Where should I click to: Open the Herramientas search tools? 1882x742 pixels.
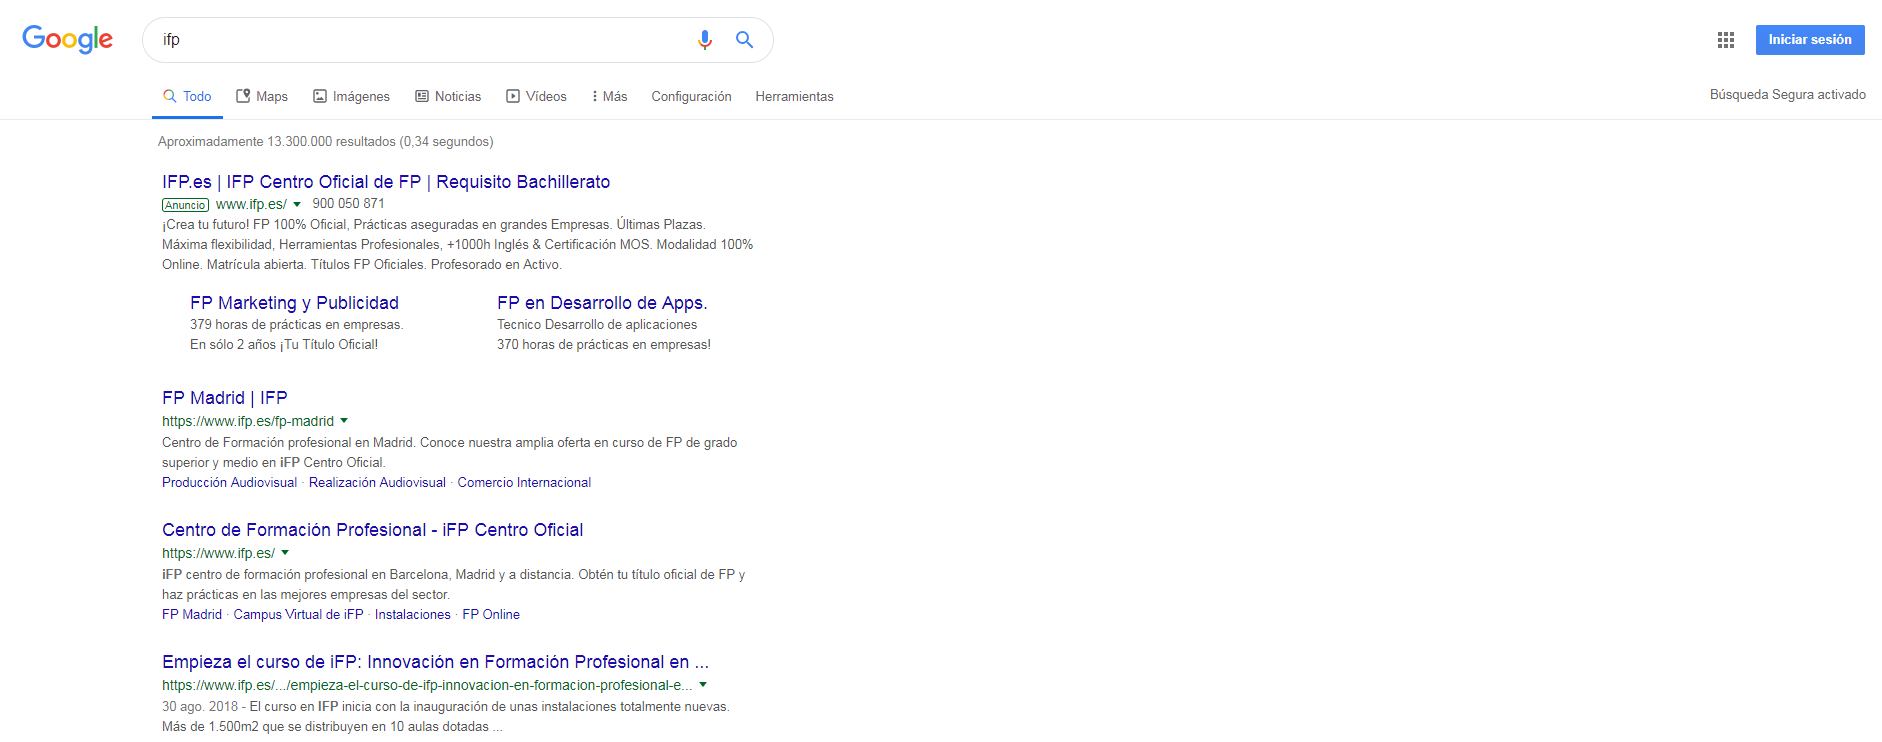click(x=794, y=96)
